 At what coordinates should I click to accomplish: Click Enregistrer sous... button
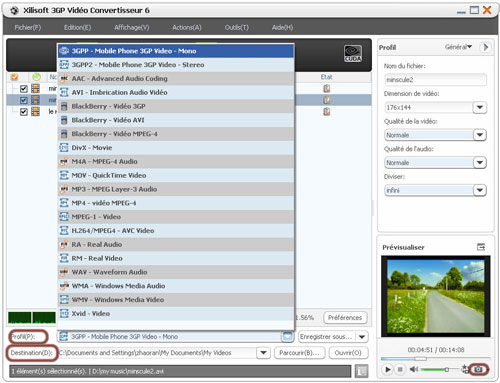(327, 337)
